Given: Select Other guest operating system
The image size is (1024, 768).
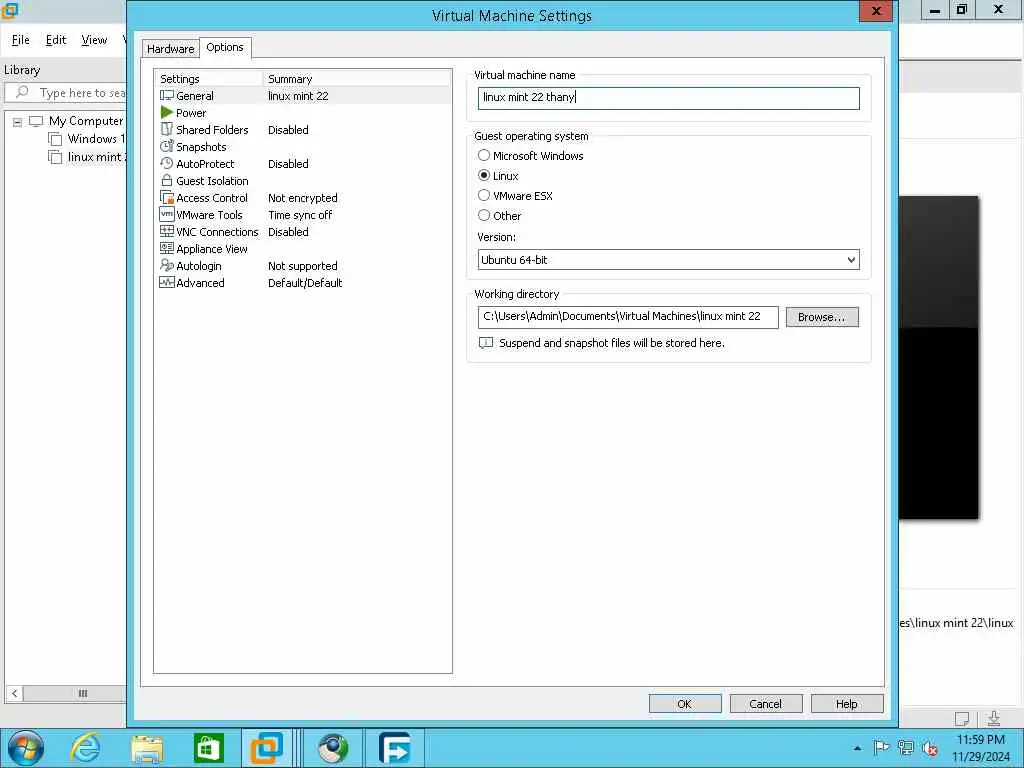Looking at the screenshot, I should coord(484,215).
